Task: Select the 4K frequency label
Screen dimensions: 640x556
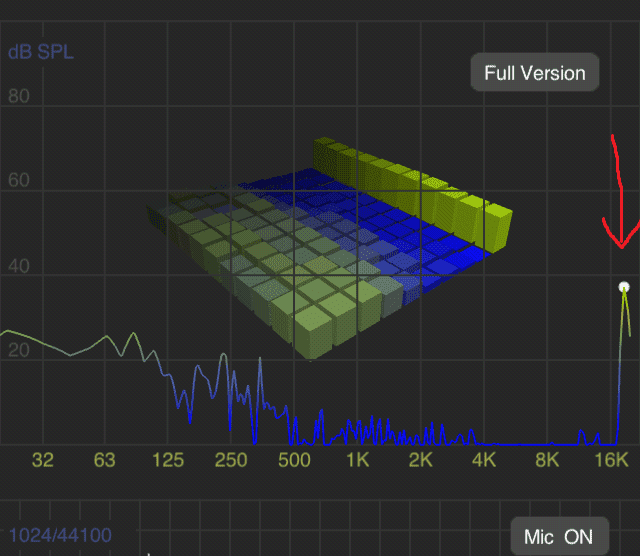Action: coord(484,460)
